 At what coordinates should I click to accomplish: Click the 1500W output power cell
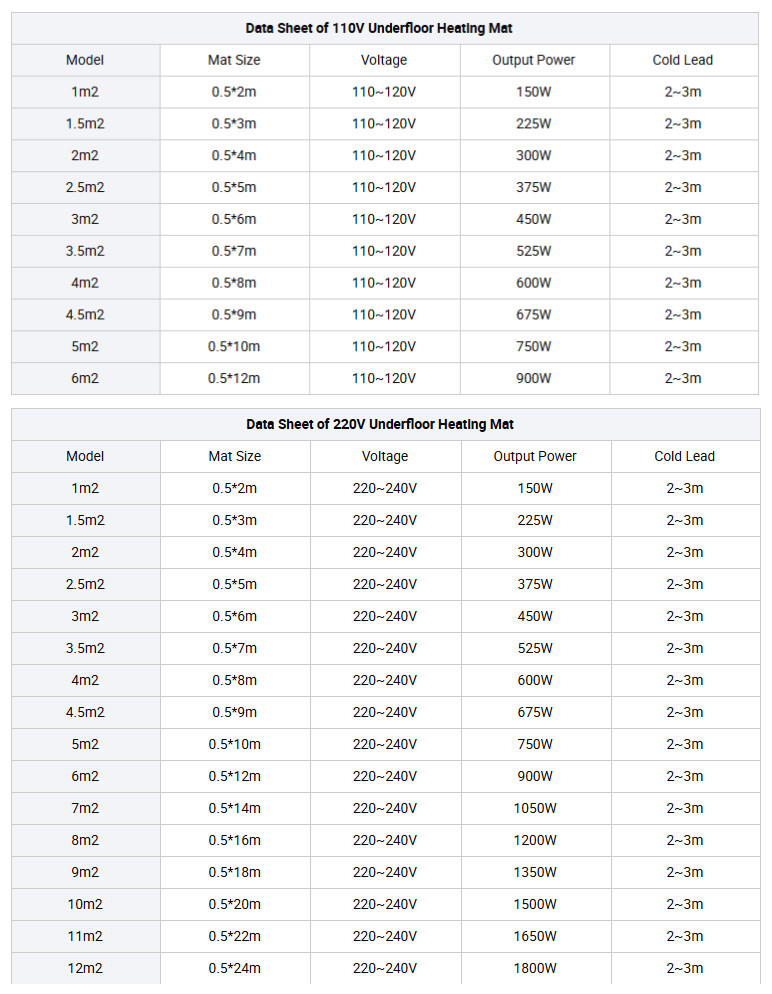(535, 904)
